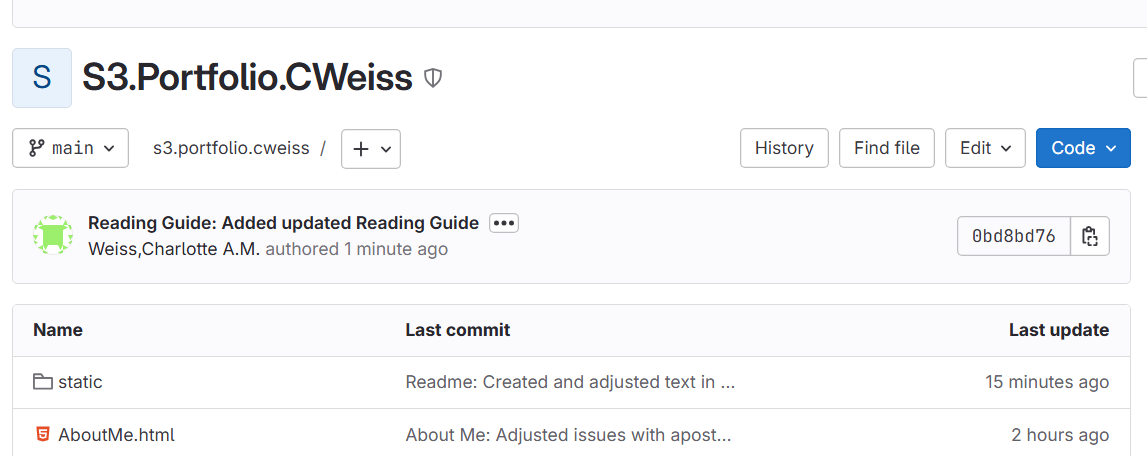
Task: Click the green author avatar
Action: click(x=53, y=235)
